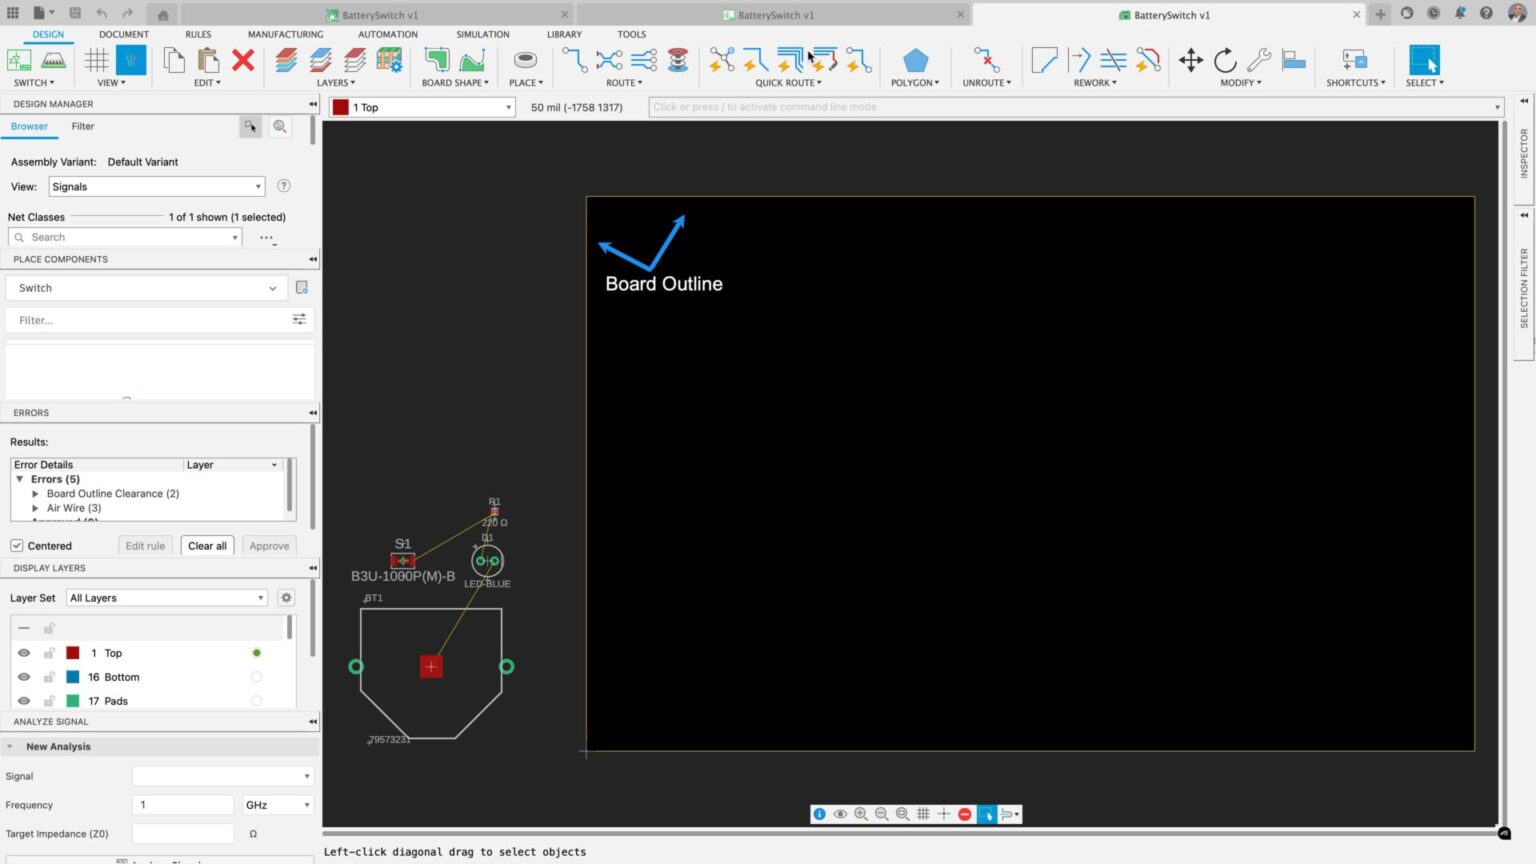Open the Zoom In tool on canvas toolbar
1536x864 pixels.
point(861,814)
